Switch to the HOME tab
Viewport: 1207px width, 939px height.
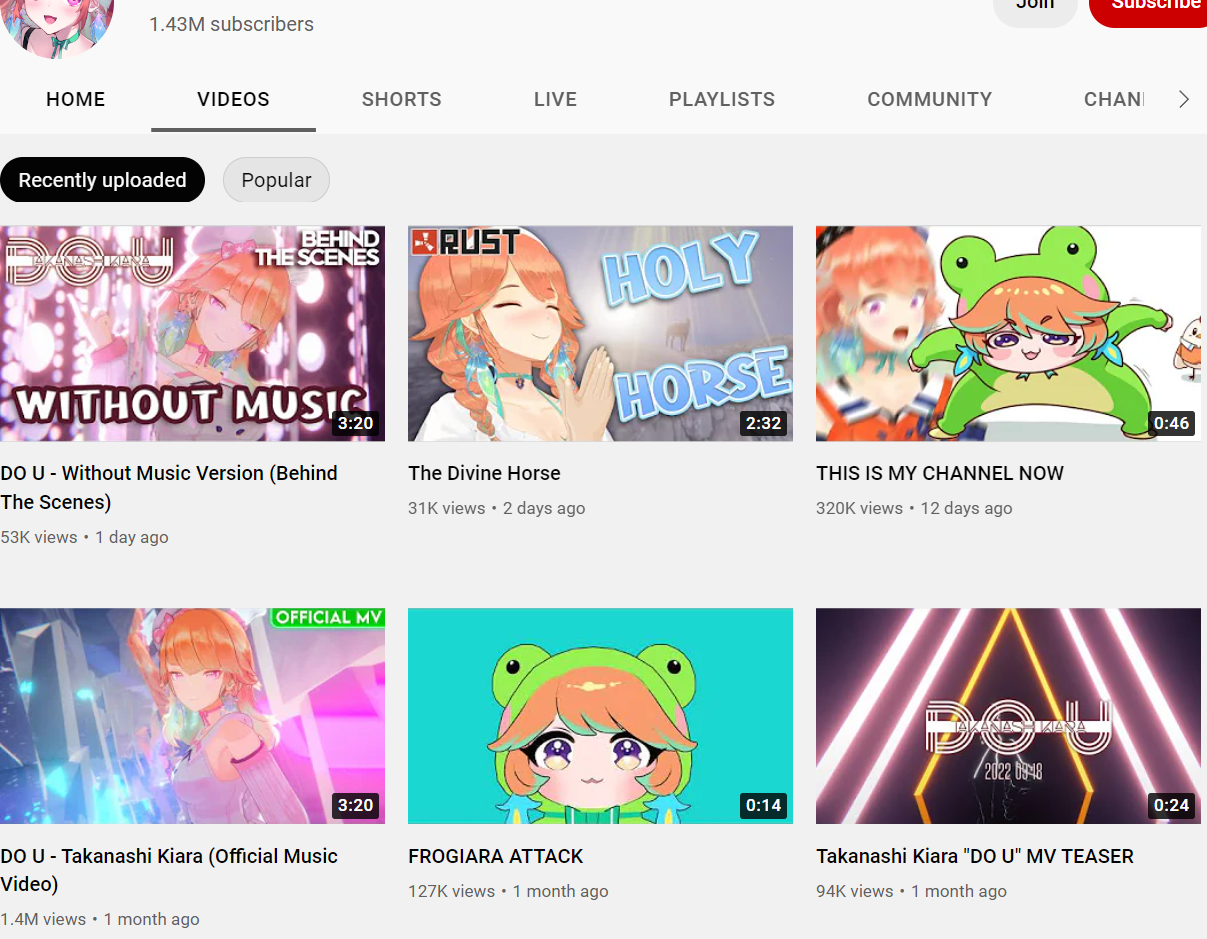click(x=76, y=99)
